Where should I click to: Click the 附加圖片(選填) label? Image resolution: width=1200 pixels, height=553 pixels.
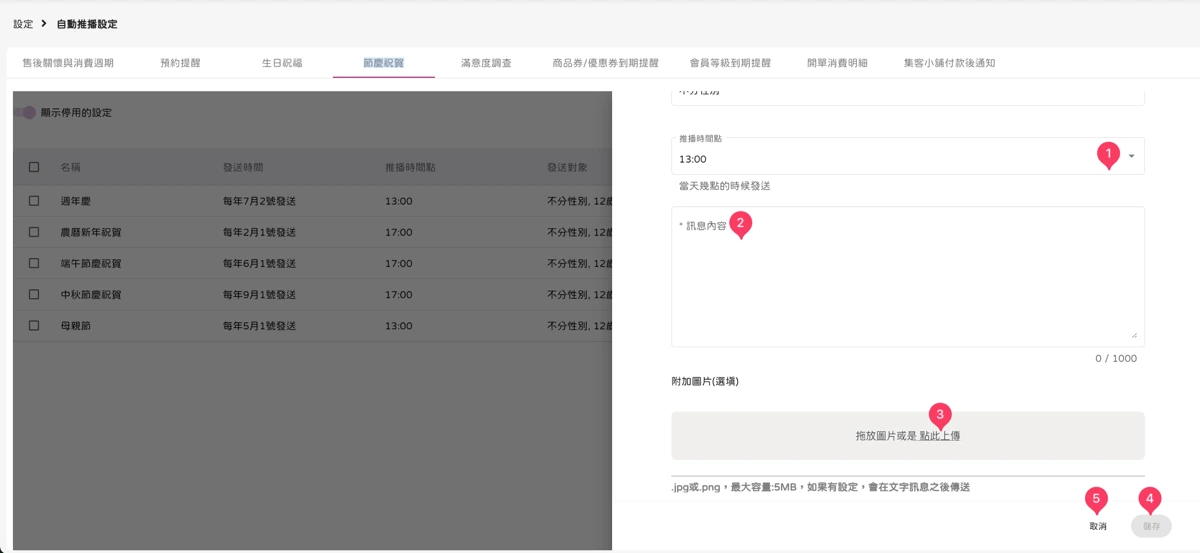tap(705, 382)
